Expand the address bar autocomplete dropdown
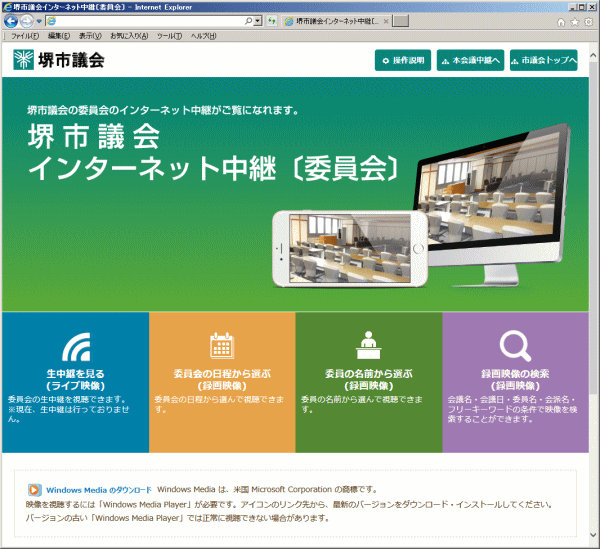This screenshot has height=549, width=600. pos(258,21)
